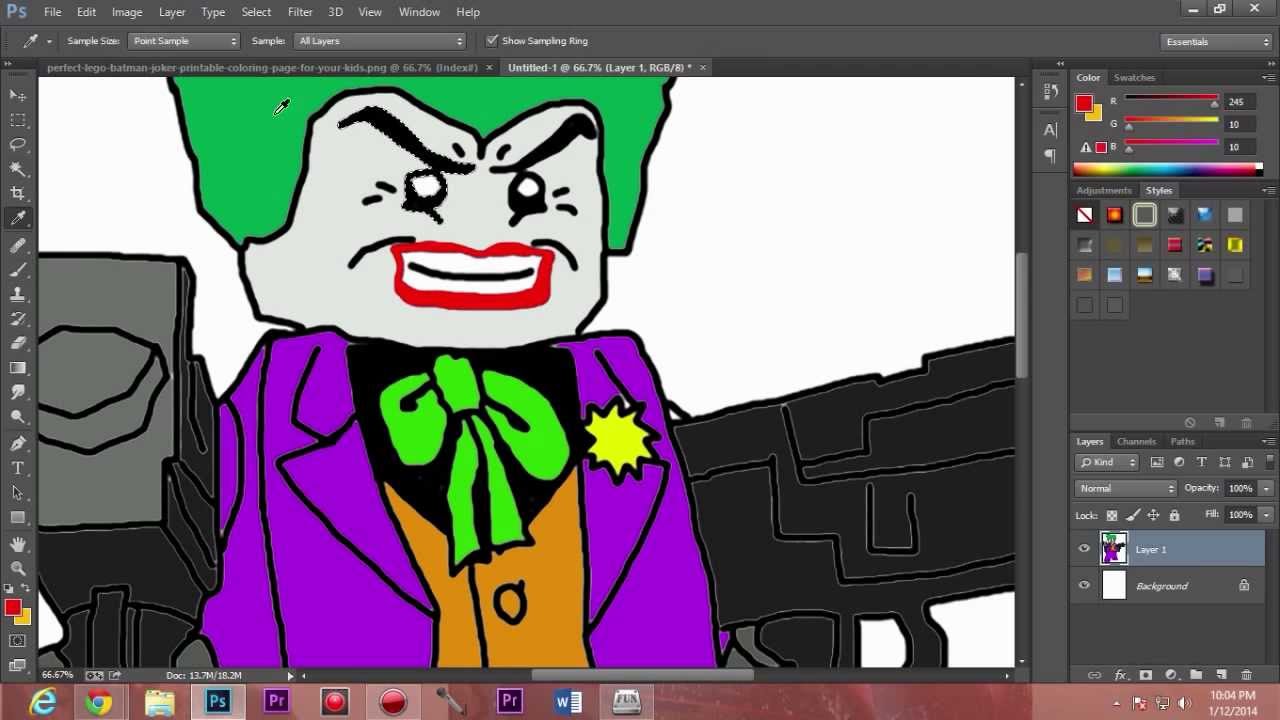Select the Crop tool
The width and height of the screenshot is (1280, 720).
18,193
